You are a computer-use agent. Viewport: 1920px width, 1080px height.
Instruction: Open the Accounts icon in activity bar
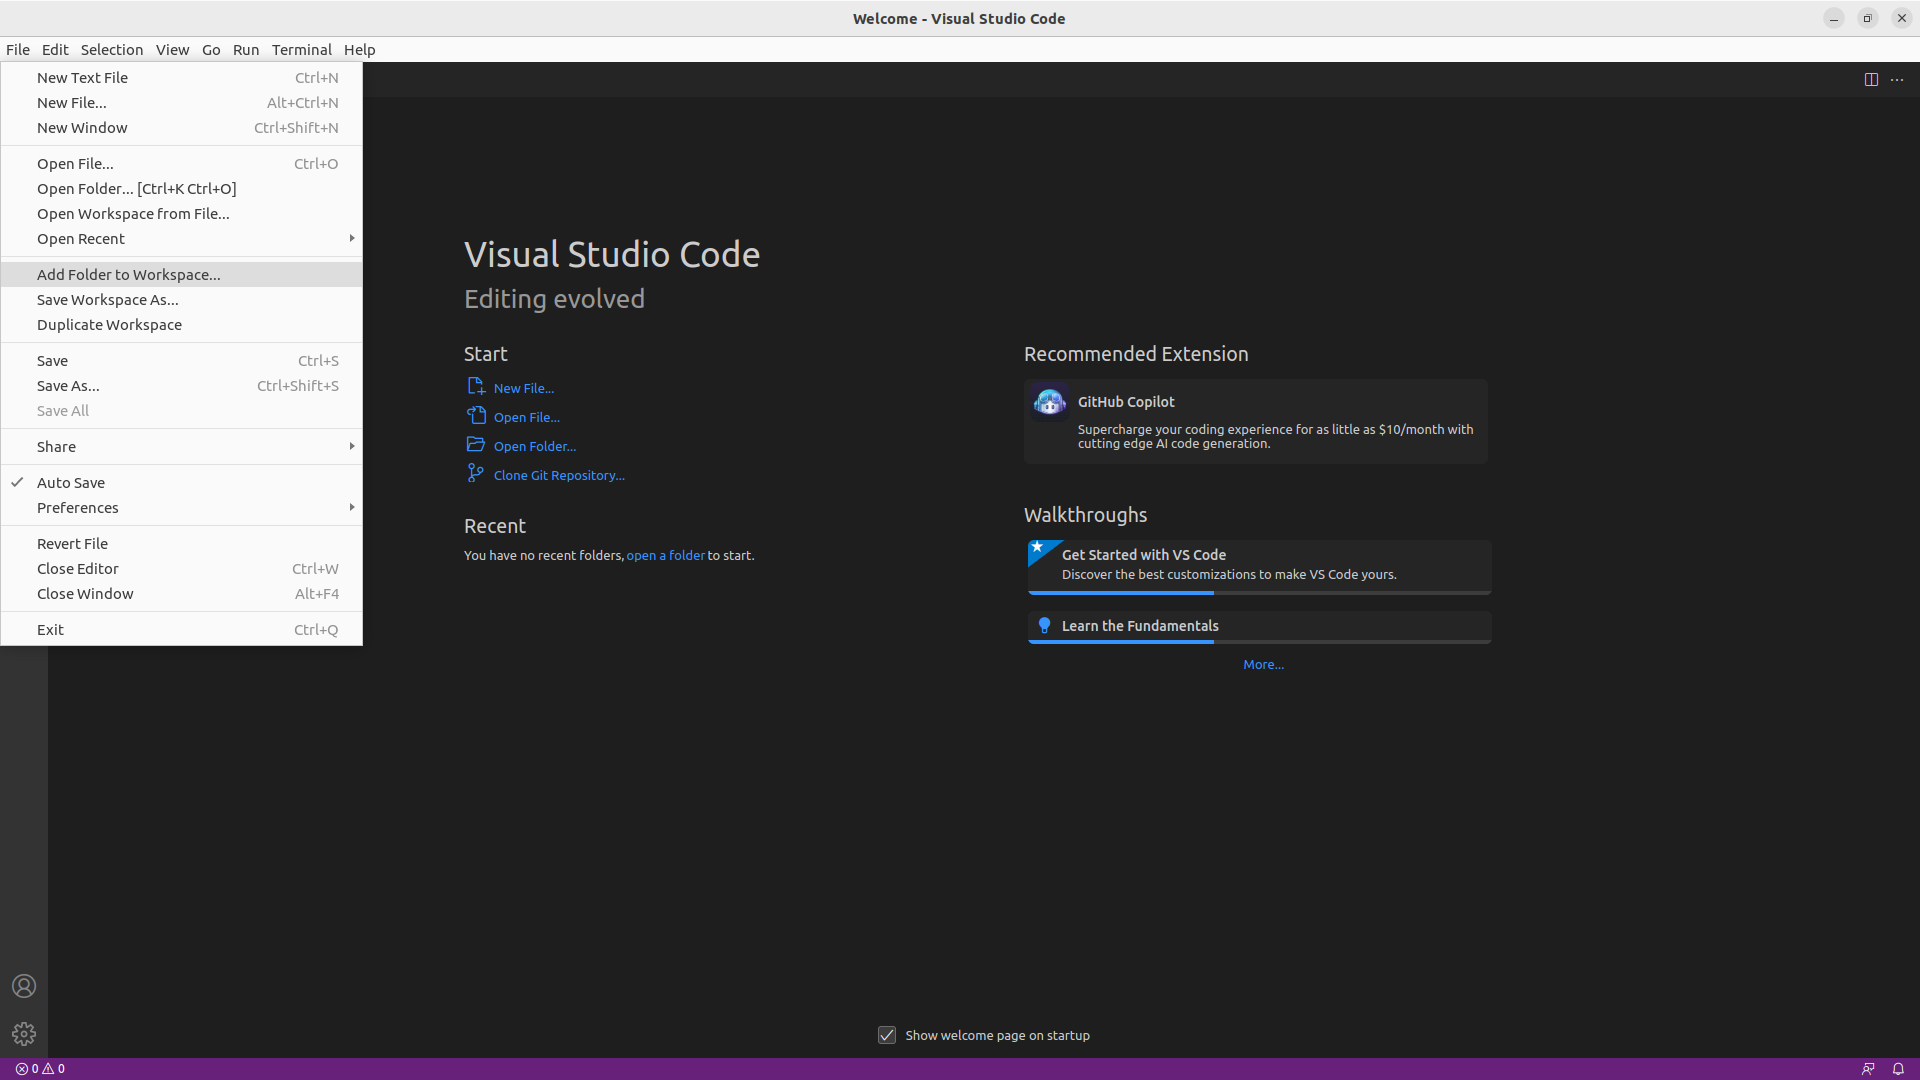24,986
